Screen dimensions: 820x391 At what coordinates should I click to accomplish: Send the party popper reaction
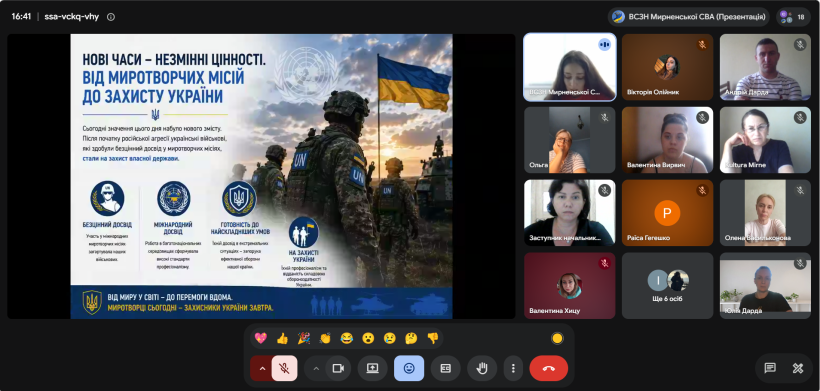[304, 338]
